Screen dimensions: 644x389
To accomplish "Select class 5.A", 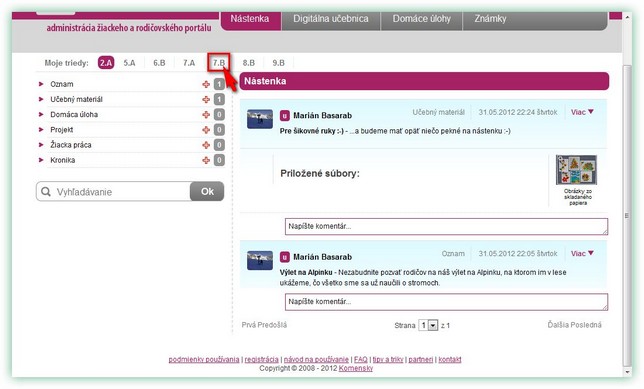I will pos(129,63).
